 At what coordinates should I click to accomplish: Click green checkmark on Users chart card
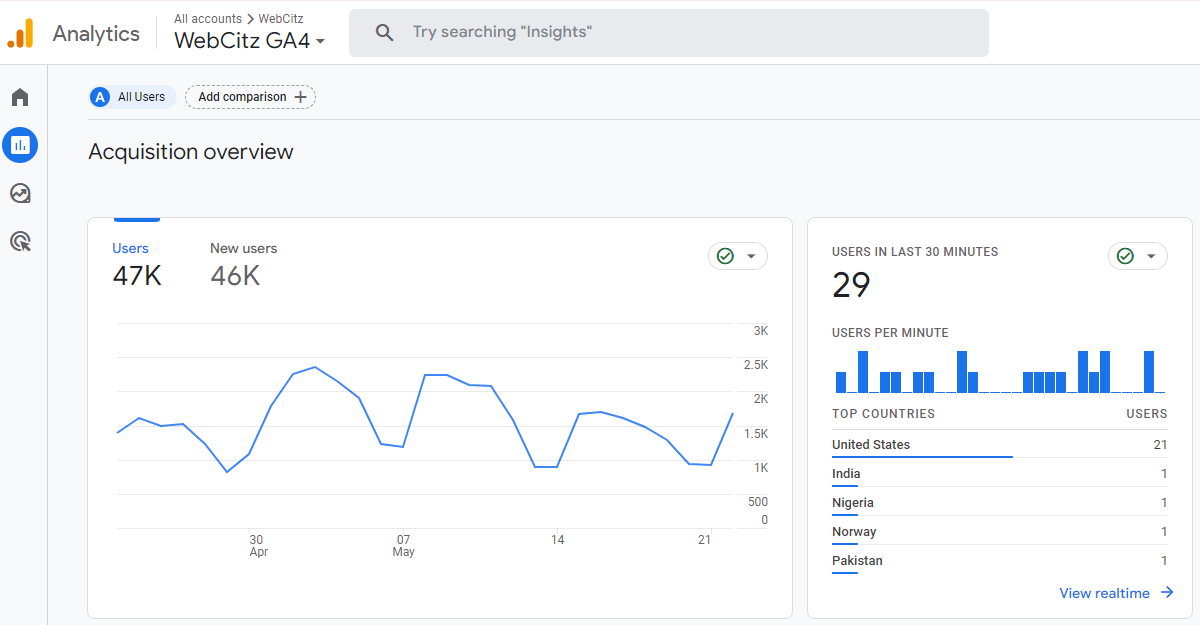pyautogui.click(x=726, y=256)
